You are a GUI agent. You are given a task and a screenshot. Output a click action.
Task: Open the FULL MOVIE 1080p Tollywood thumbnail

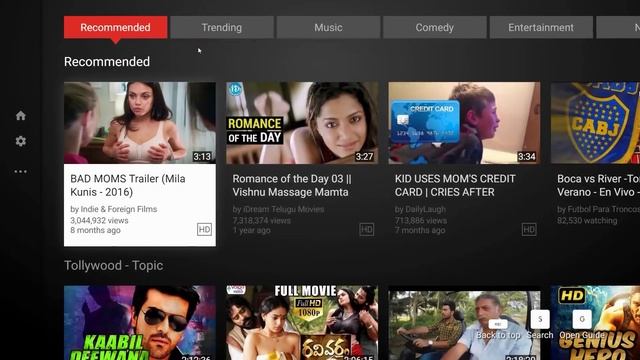click(302, 323)
